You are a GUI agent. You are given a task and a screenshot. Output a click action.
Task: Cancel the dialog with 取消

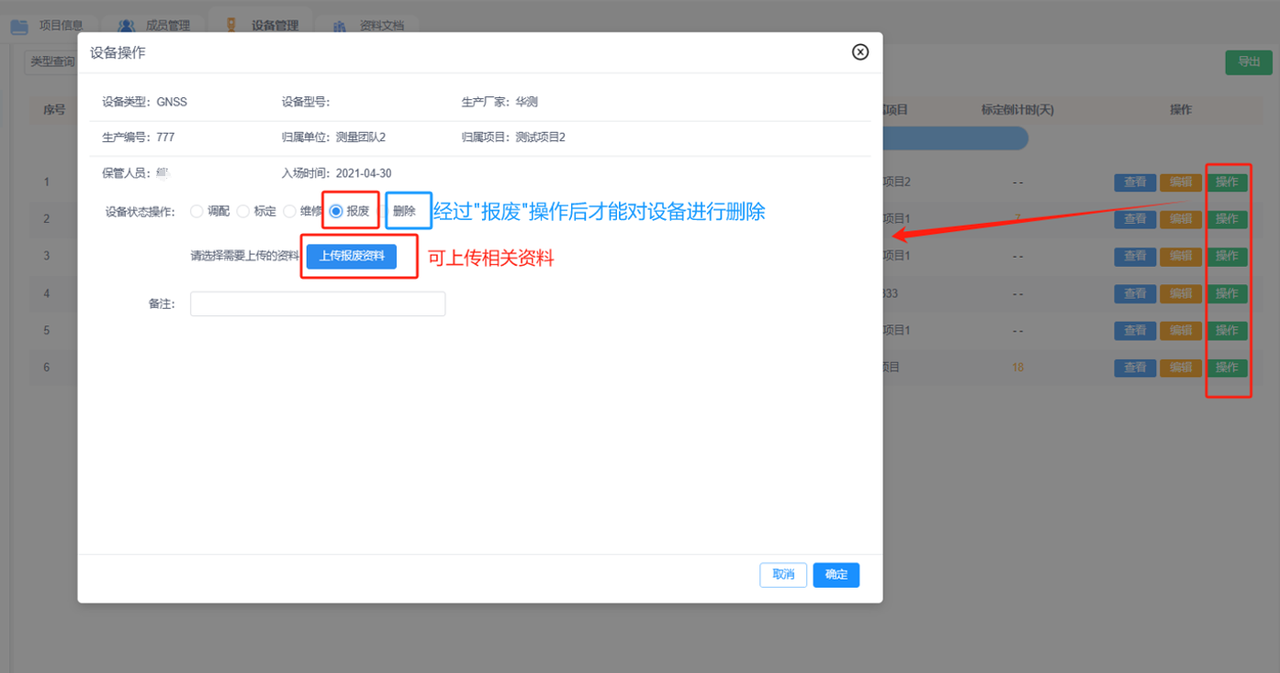[783, 574]
